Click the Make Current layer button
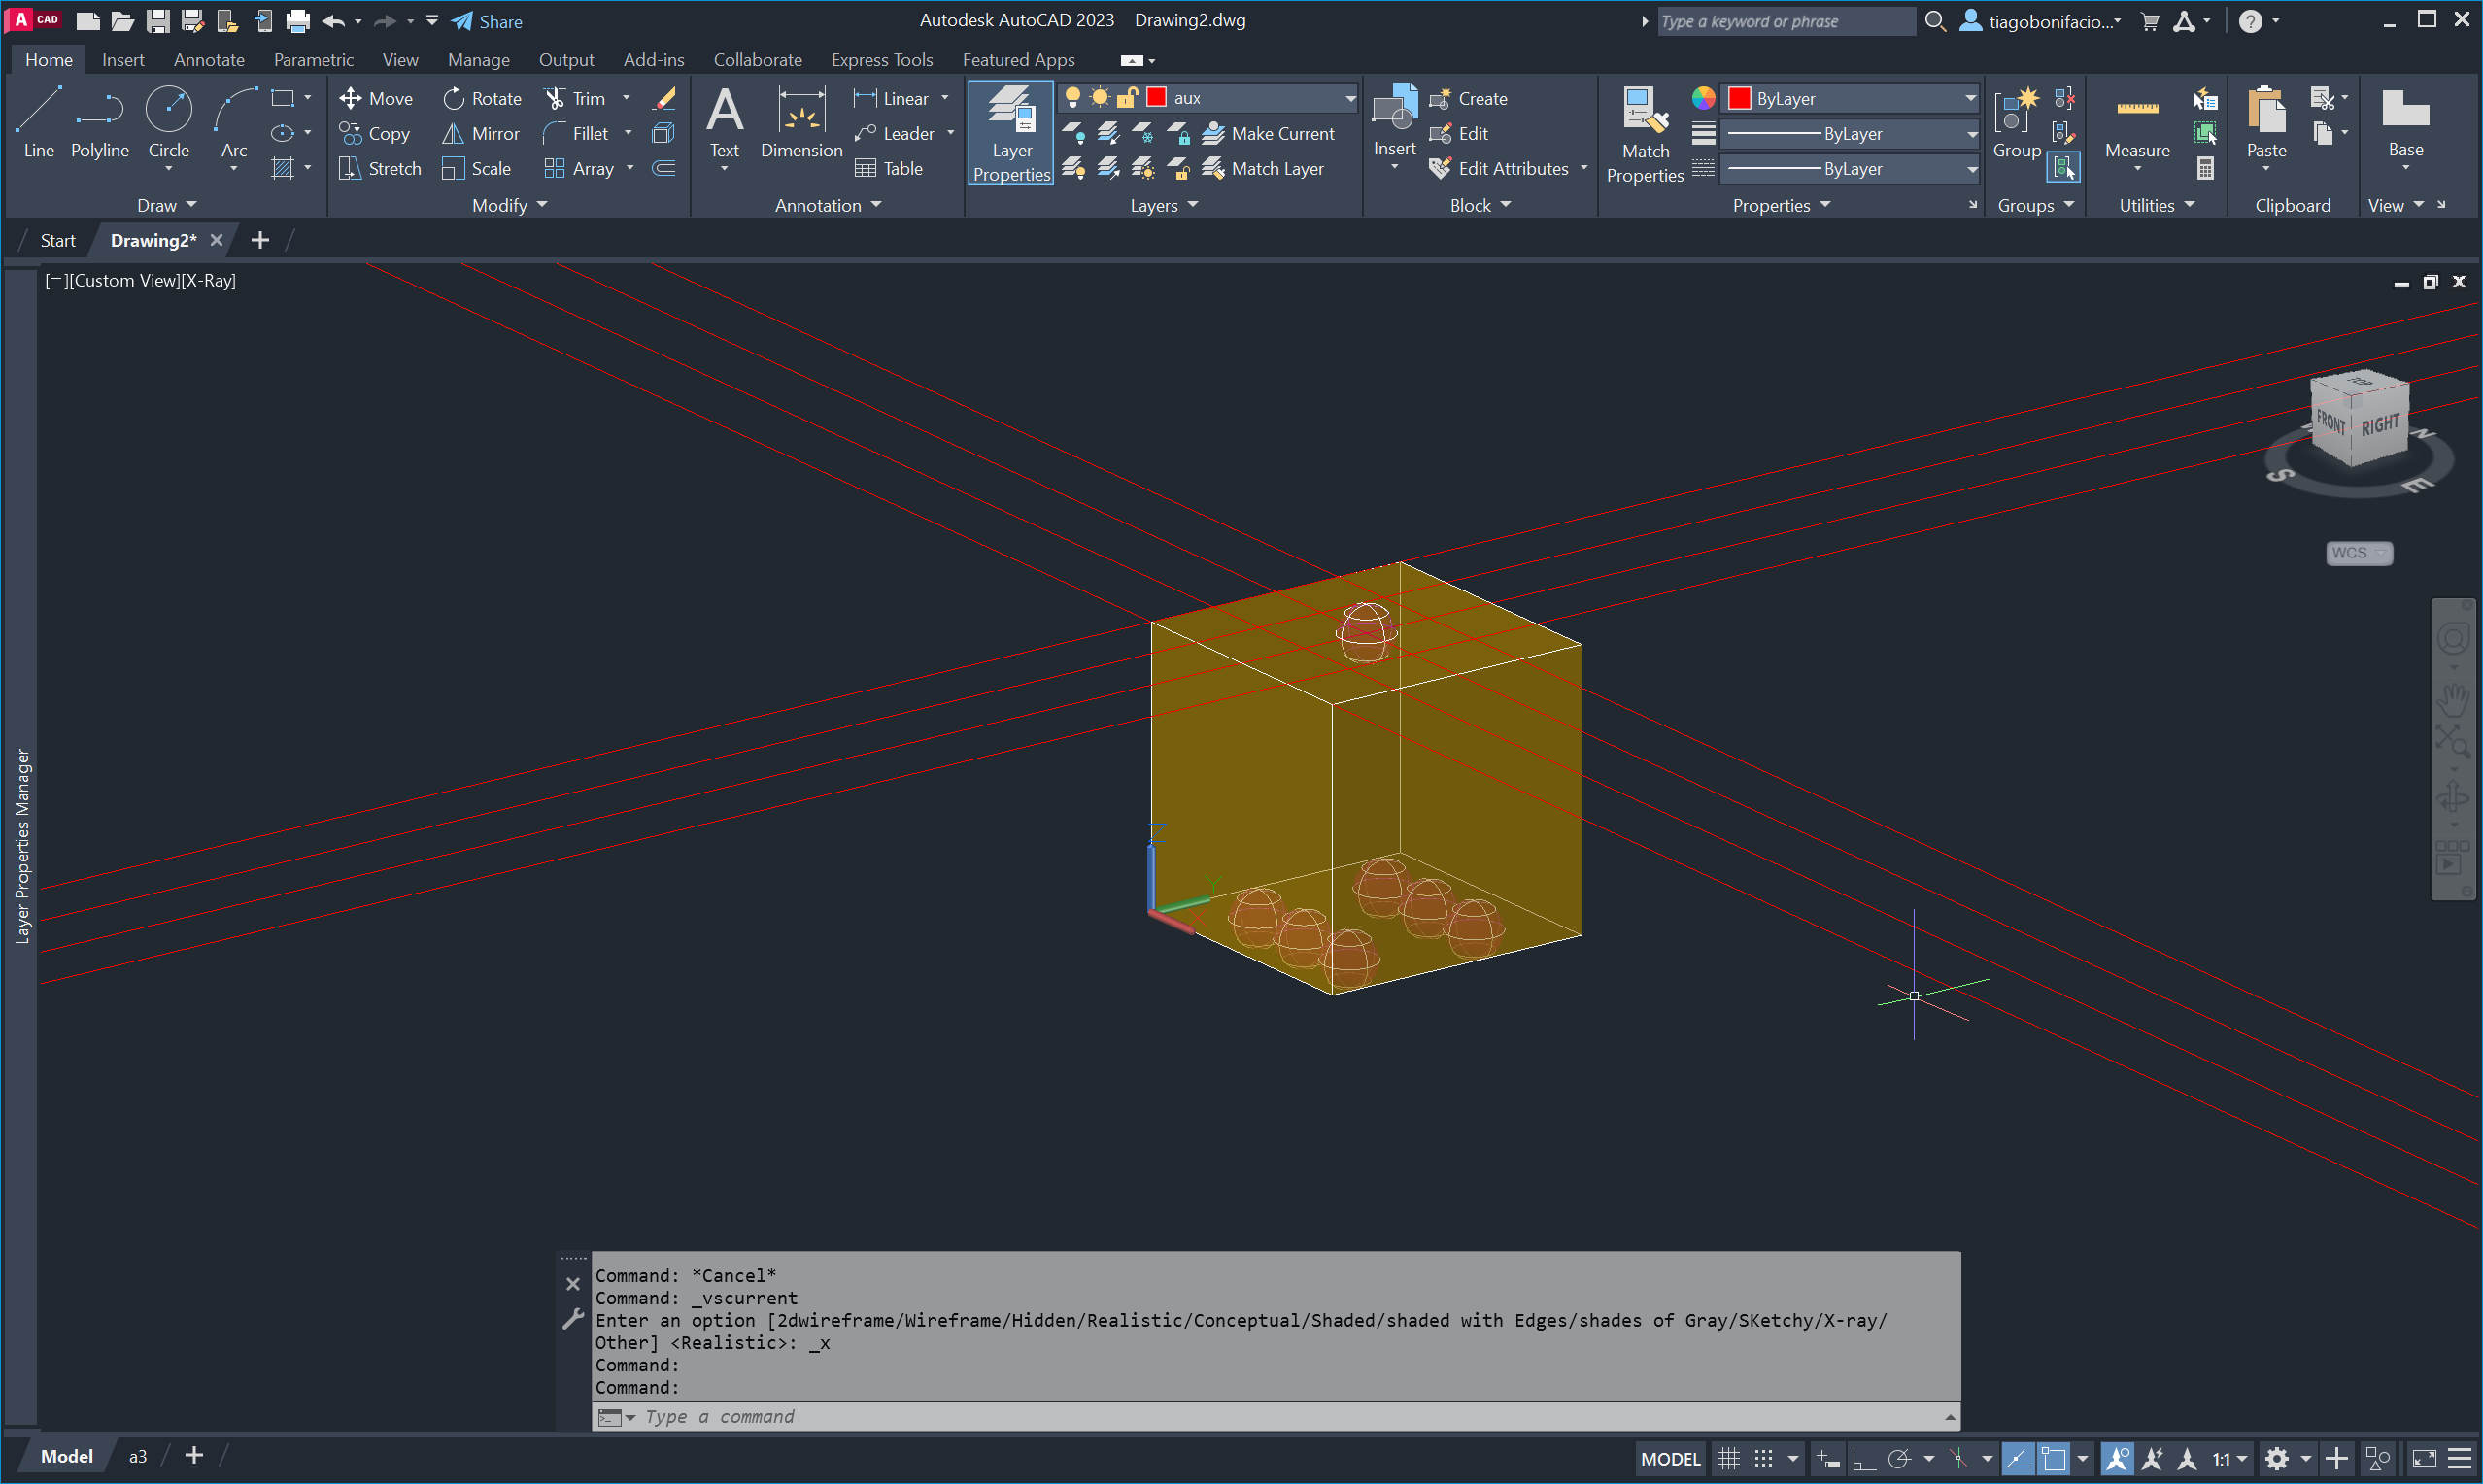Screen dimensions: 2483x1484 pos(1268,133)
